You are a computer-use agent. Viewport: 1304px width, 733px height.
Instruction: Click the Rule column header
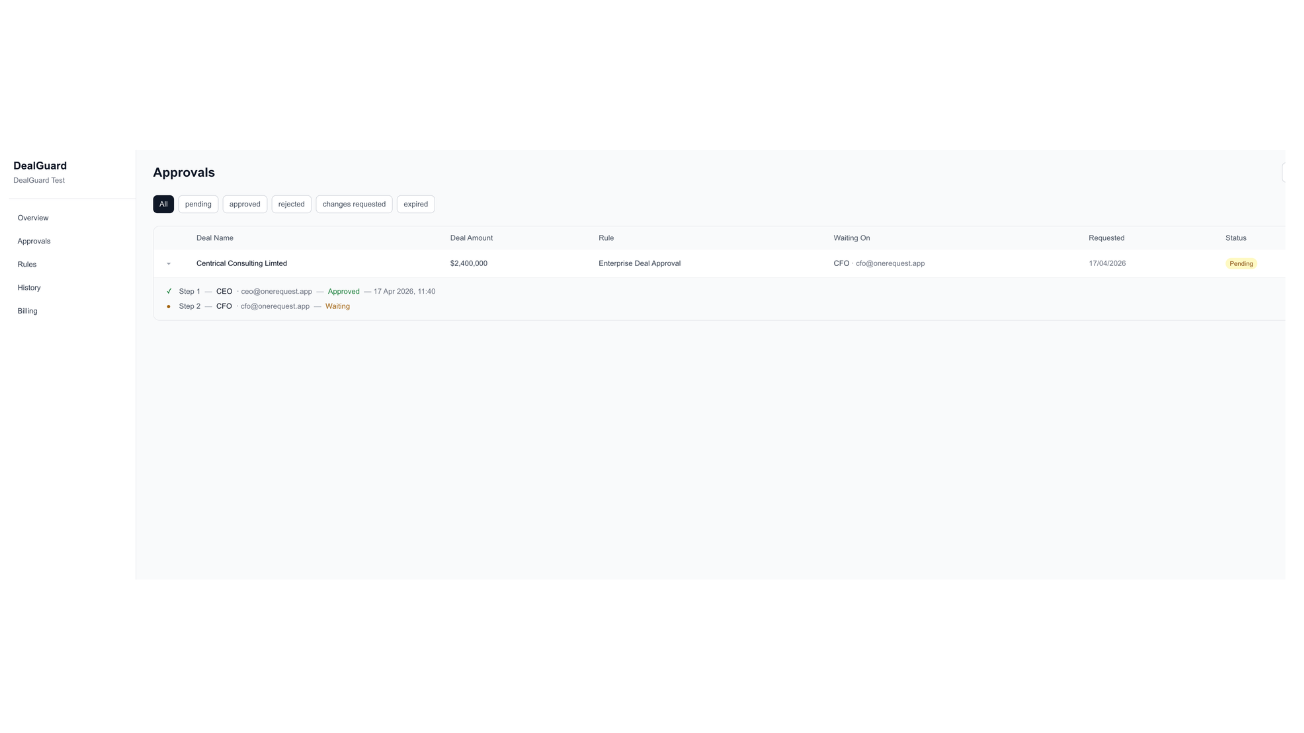coord(606,238)
